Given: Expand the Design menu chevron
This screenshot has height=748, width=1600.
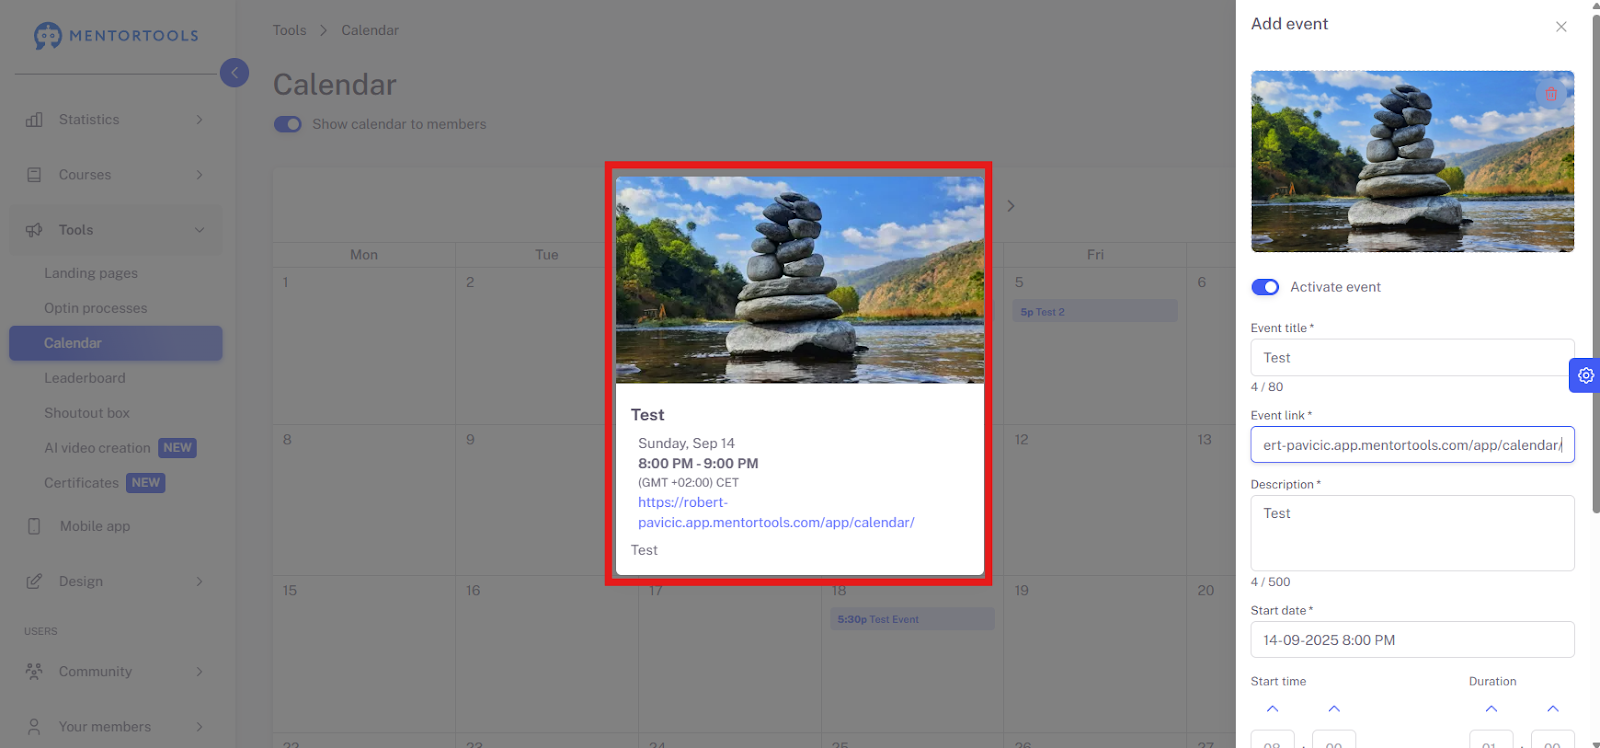Looking at the screenshot, I should point(199,581).
